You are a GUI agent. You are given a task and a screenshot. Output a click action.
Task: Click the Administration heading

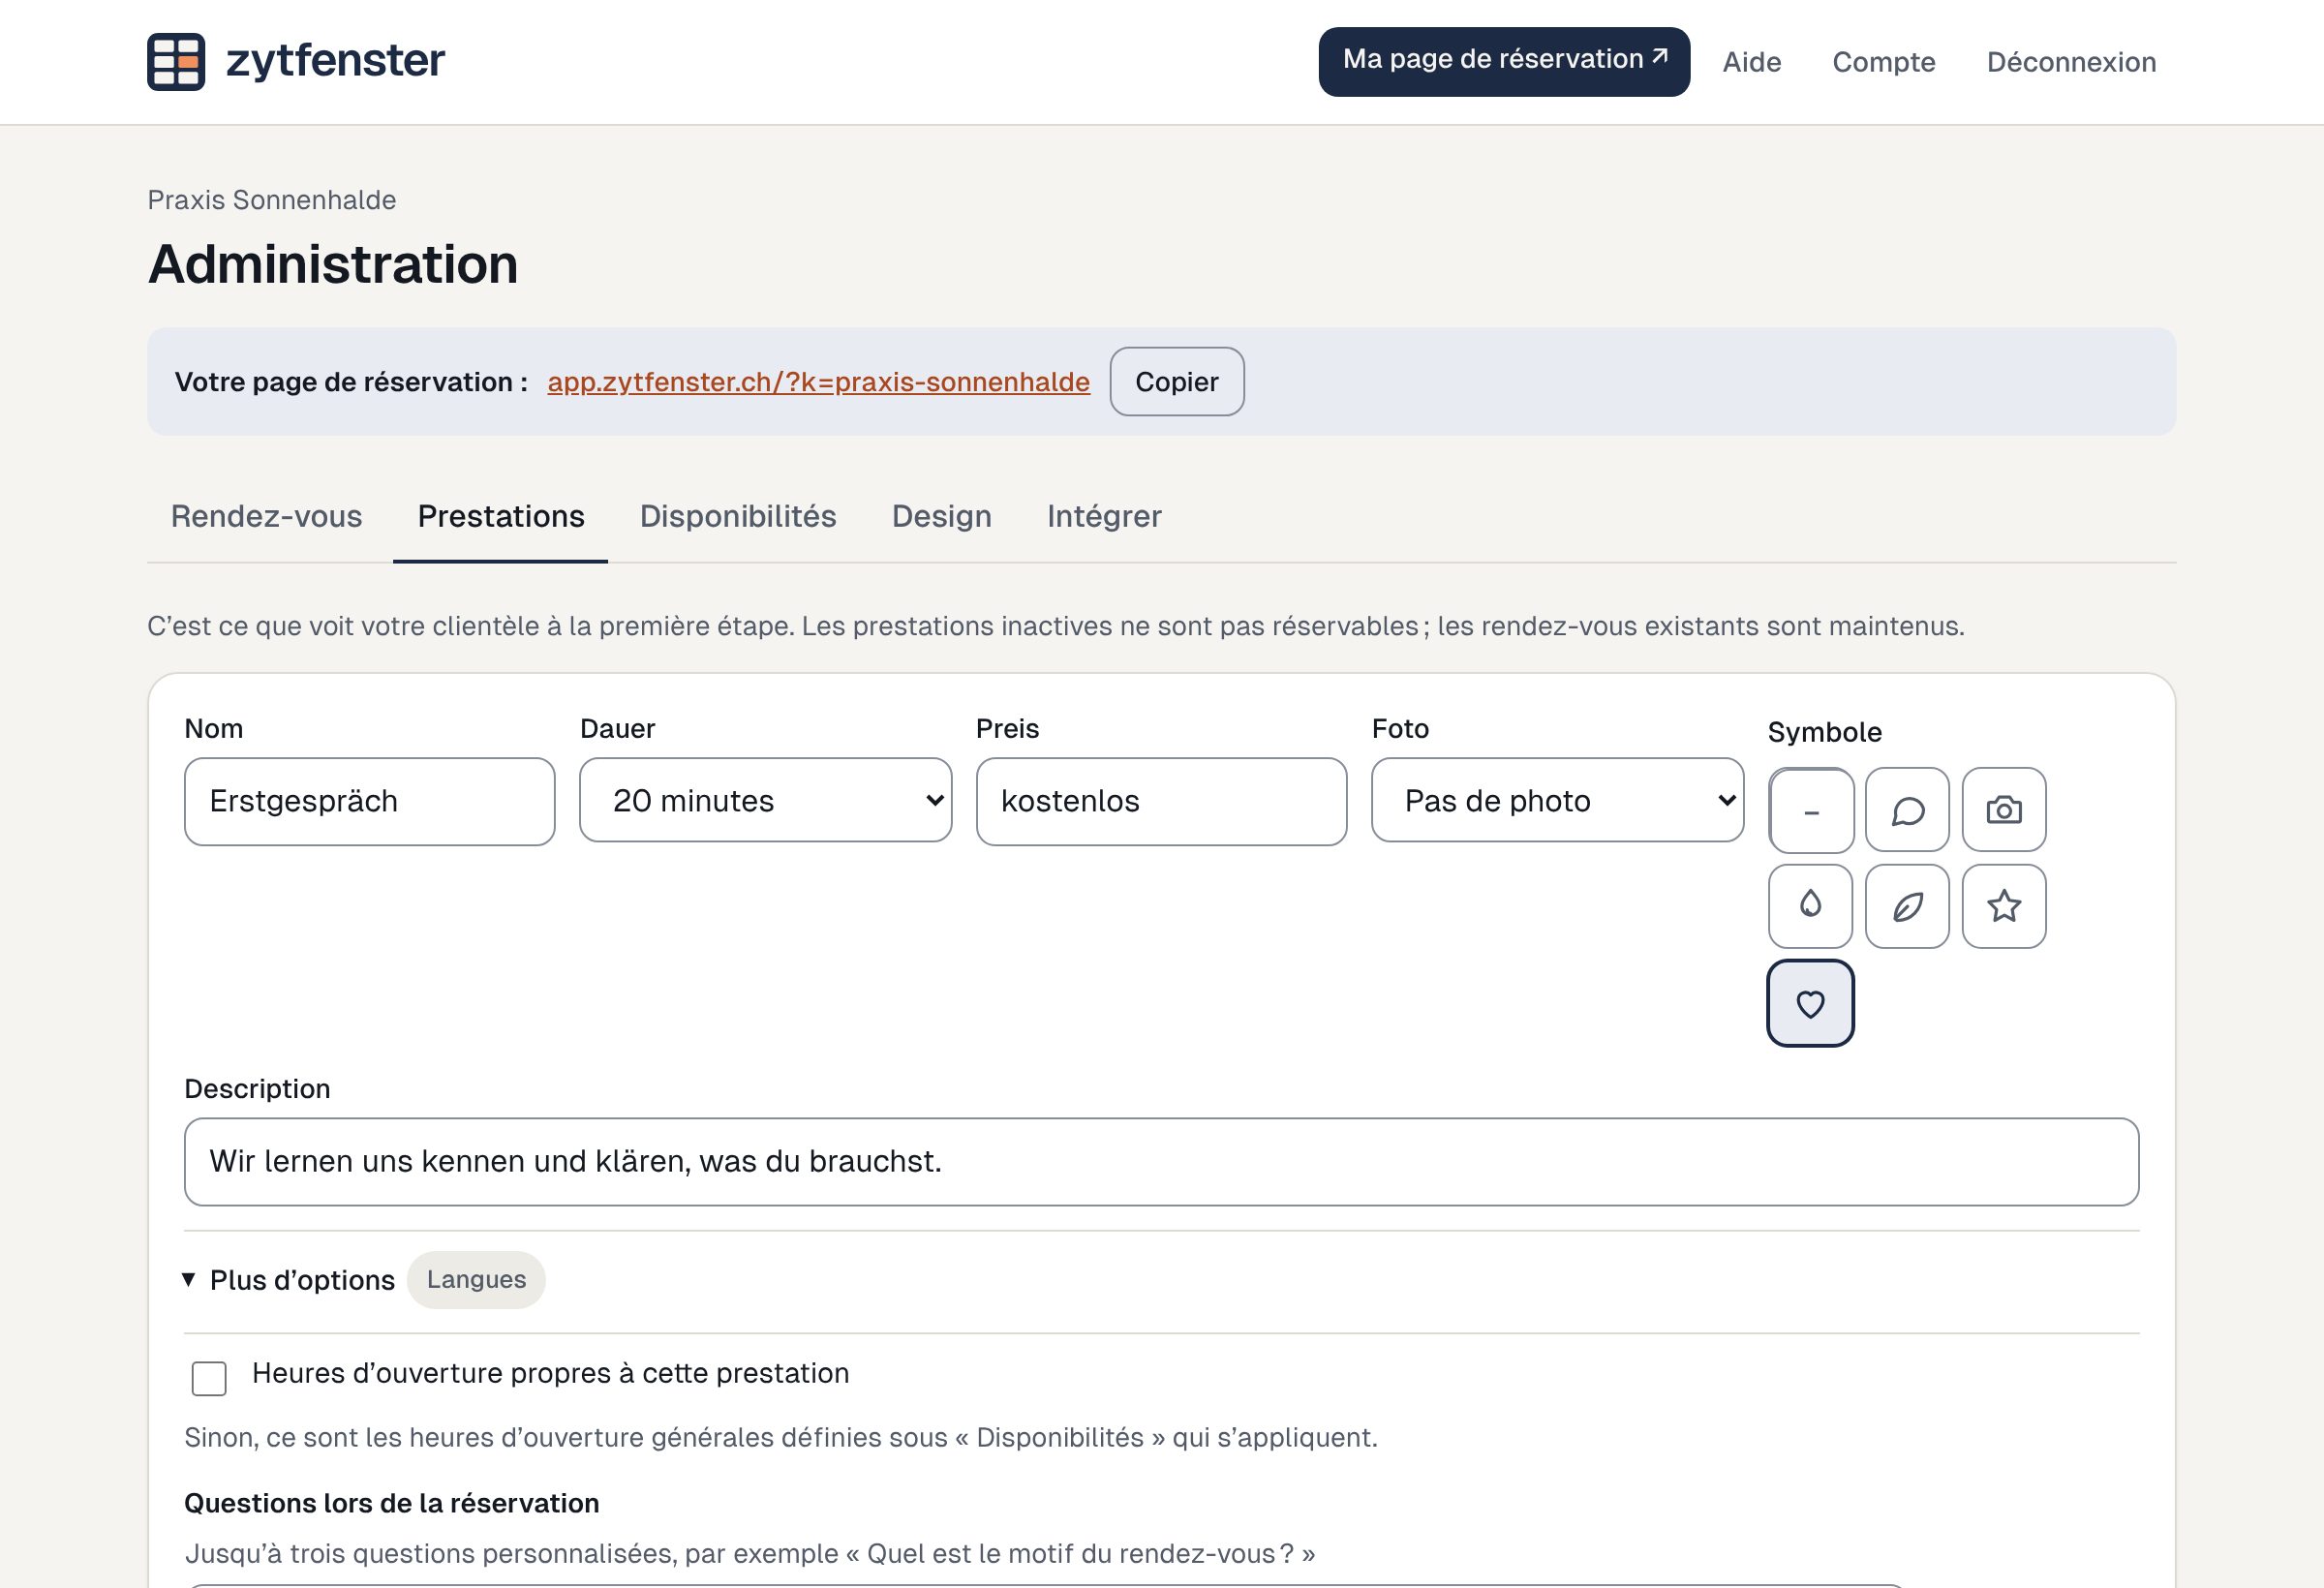(333, 265)
